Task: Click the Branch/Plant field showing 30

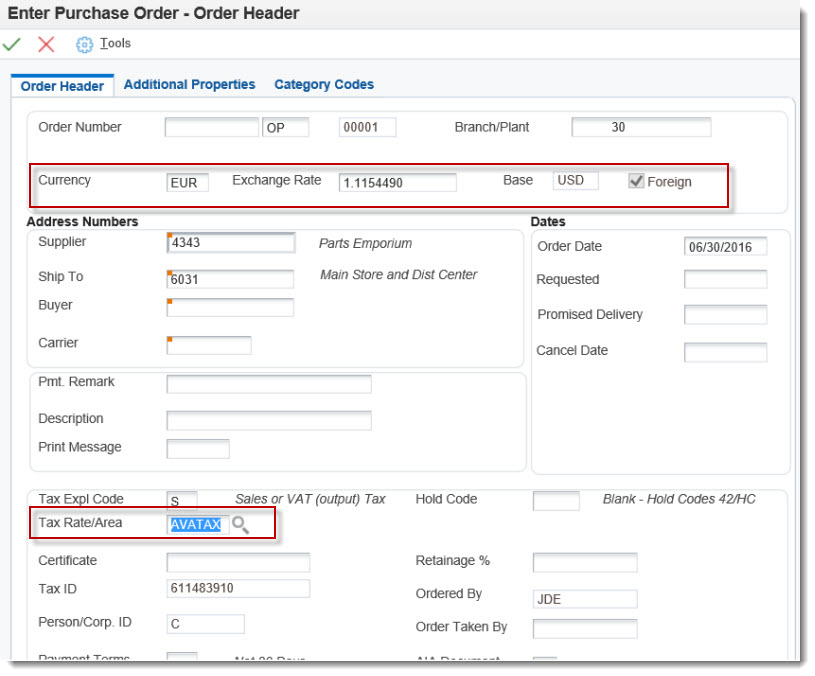Action: [x=641, y=127]
